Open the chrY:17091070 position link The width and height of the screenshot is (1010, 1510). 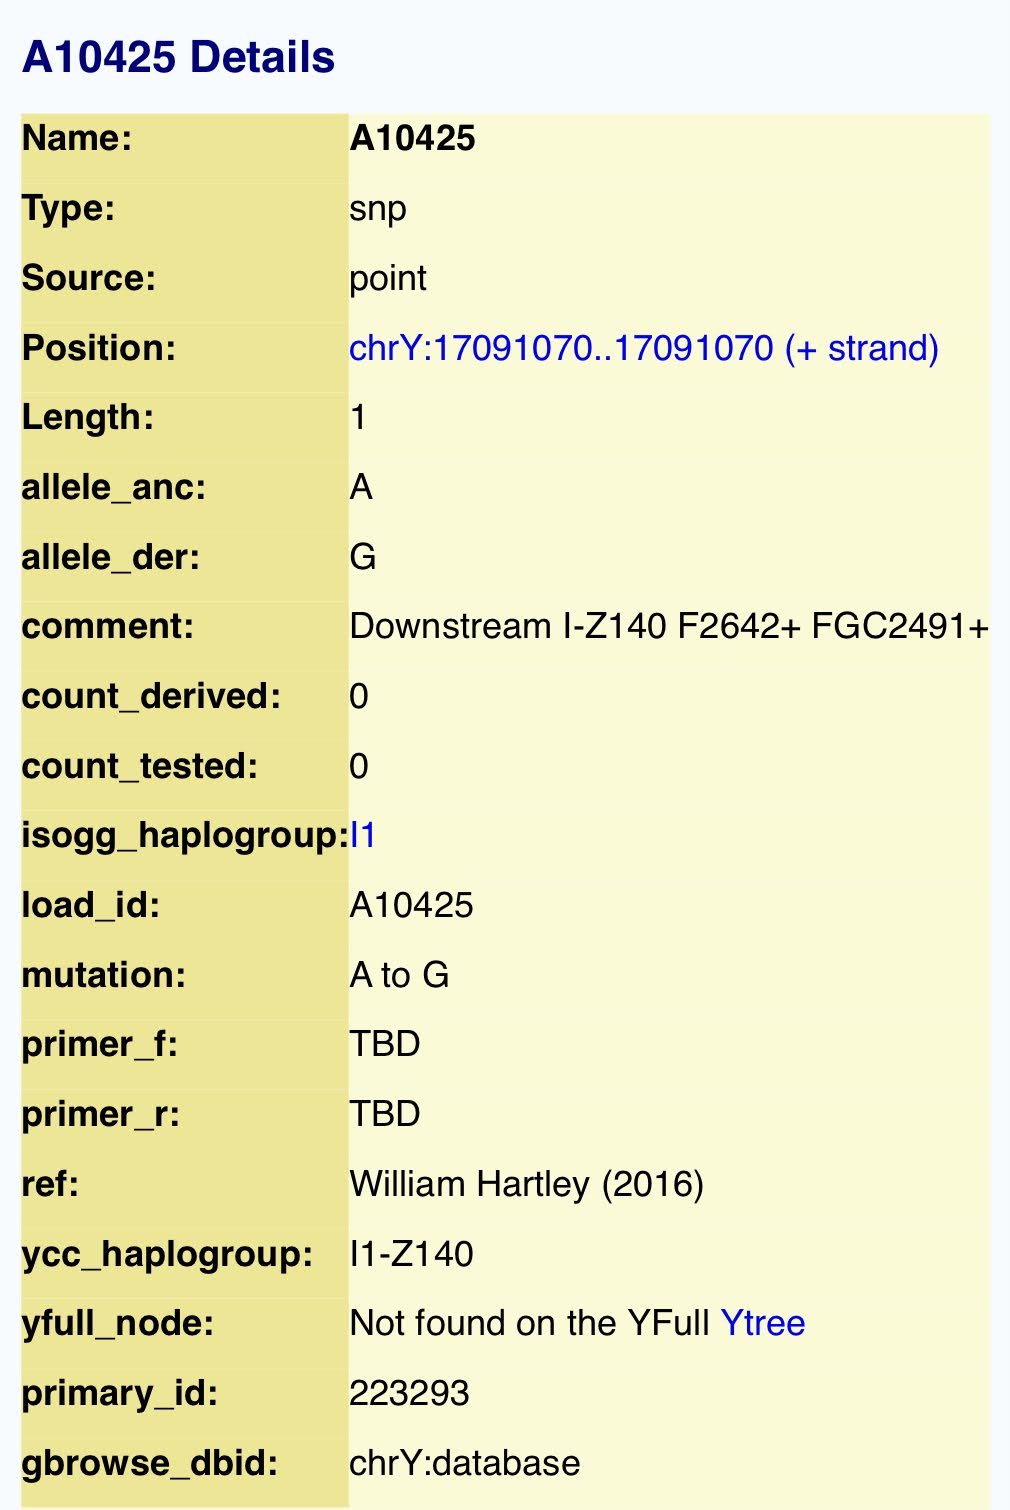(x=644, y=348)
